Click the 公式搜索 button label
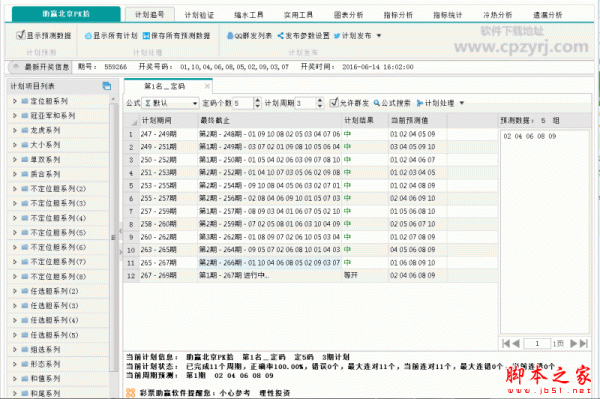 pyautogui.click(x=396, y=103)
